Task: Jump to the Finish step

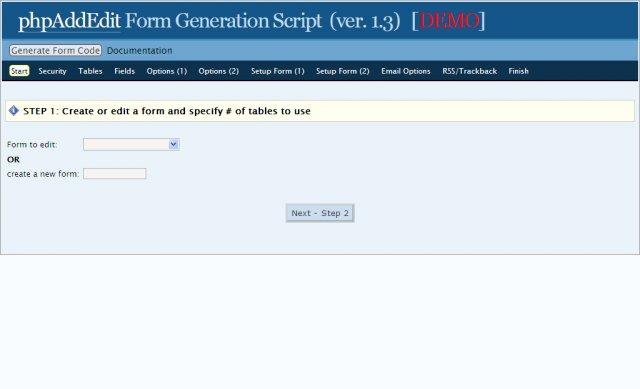Action: tap(518, 71)
